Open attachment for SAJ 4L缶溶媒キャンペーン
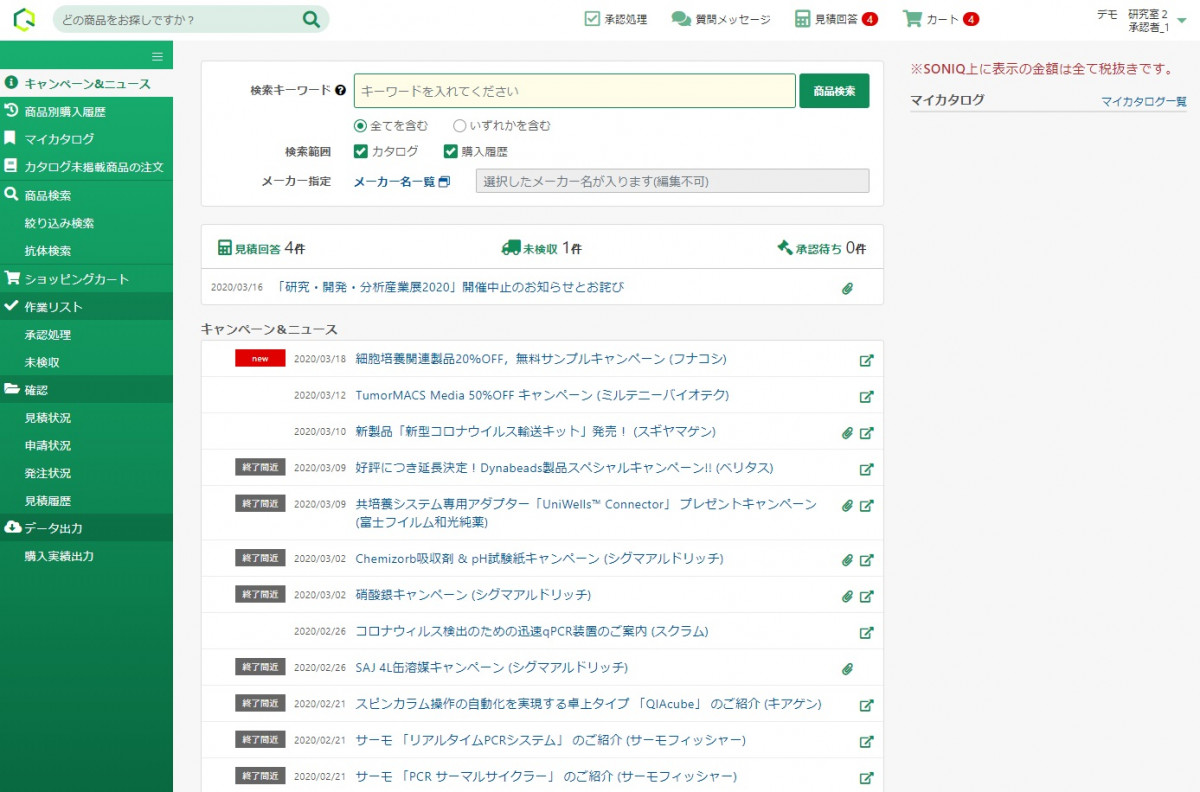The width and height of the screenshot is (1200, 792). tap(847, 669)
